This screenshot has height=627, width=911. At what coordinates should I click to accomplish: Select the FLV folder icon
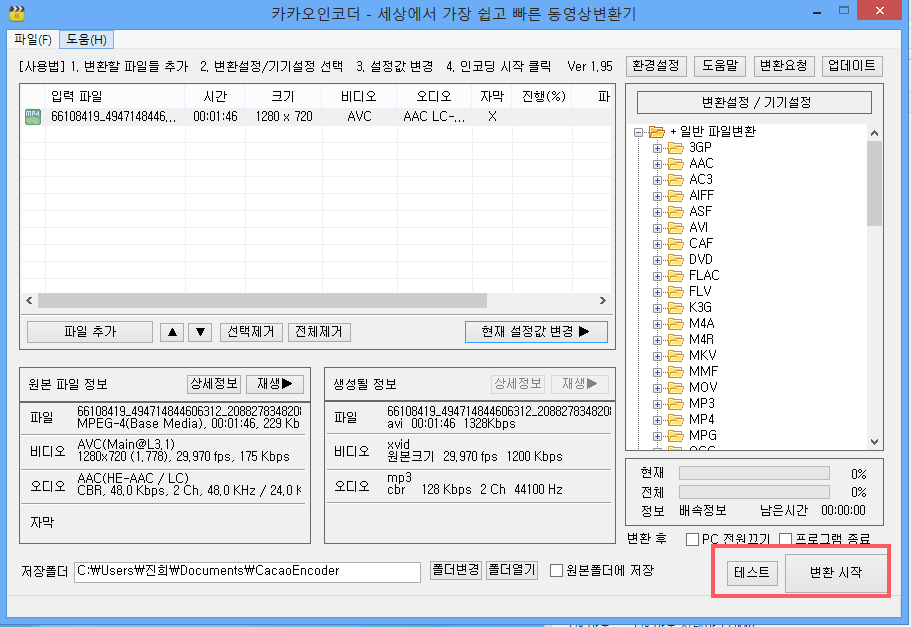pos(675,292)
